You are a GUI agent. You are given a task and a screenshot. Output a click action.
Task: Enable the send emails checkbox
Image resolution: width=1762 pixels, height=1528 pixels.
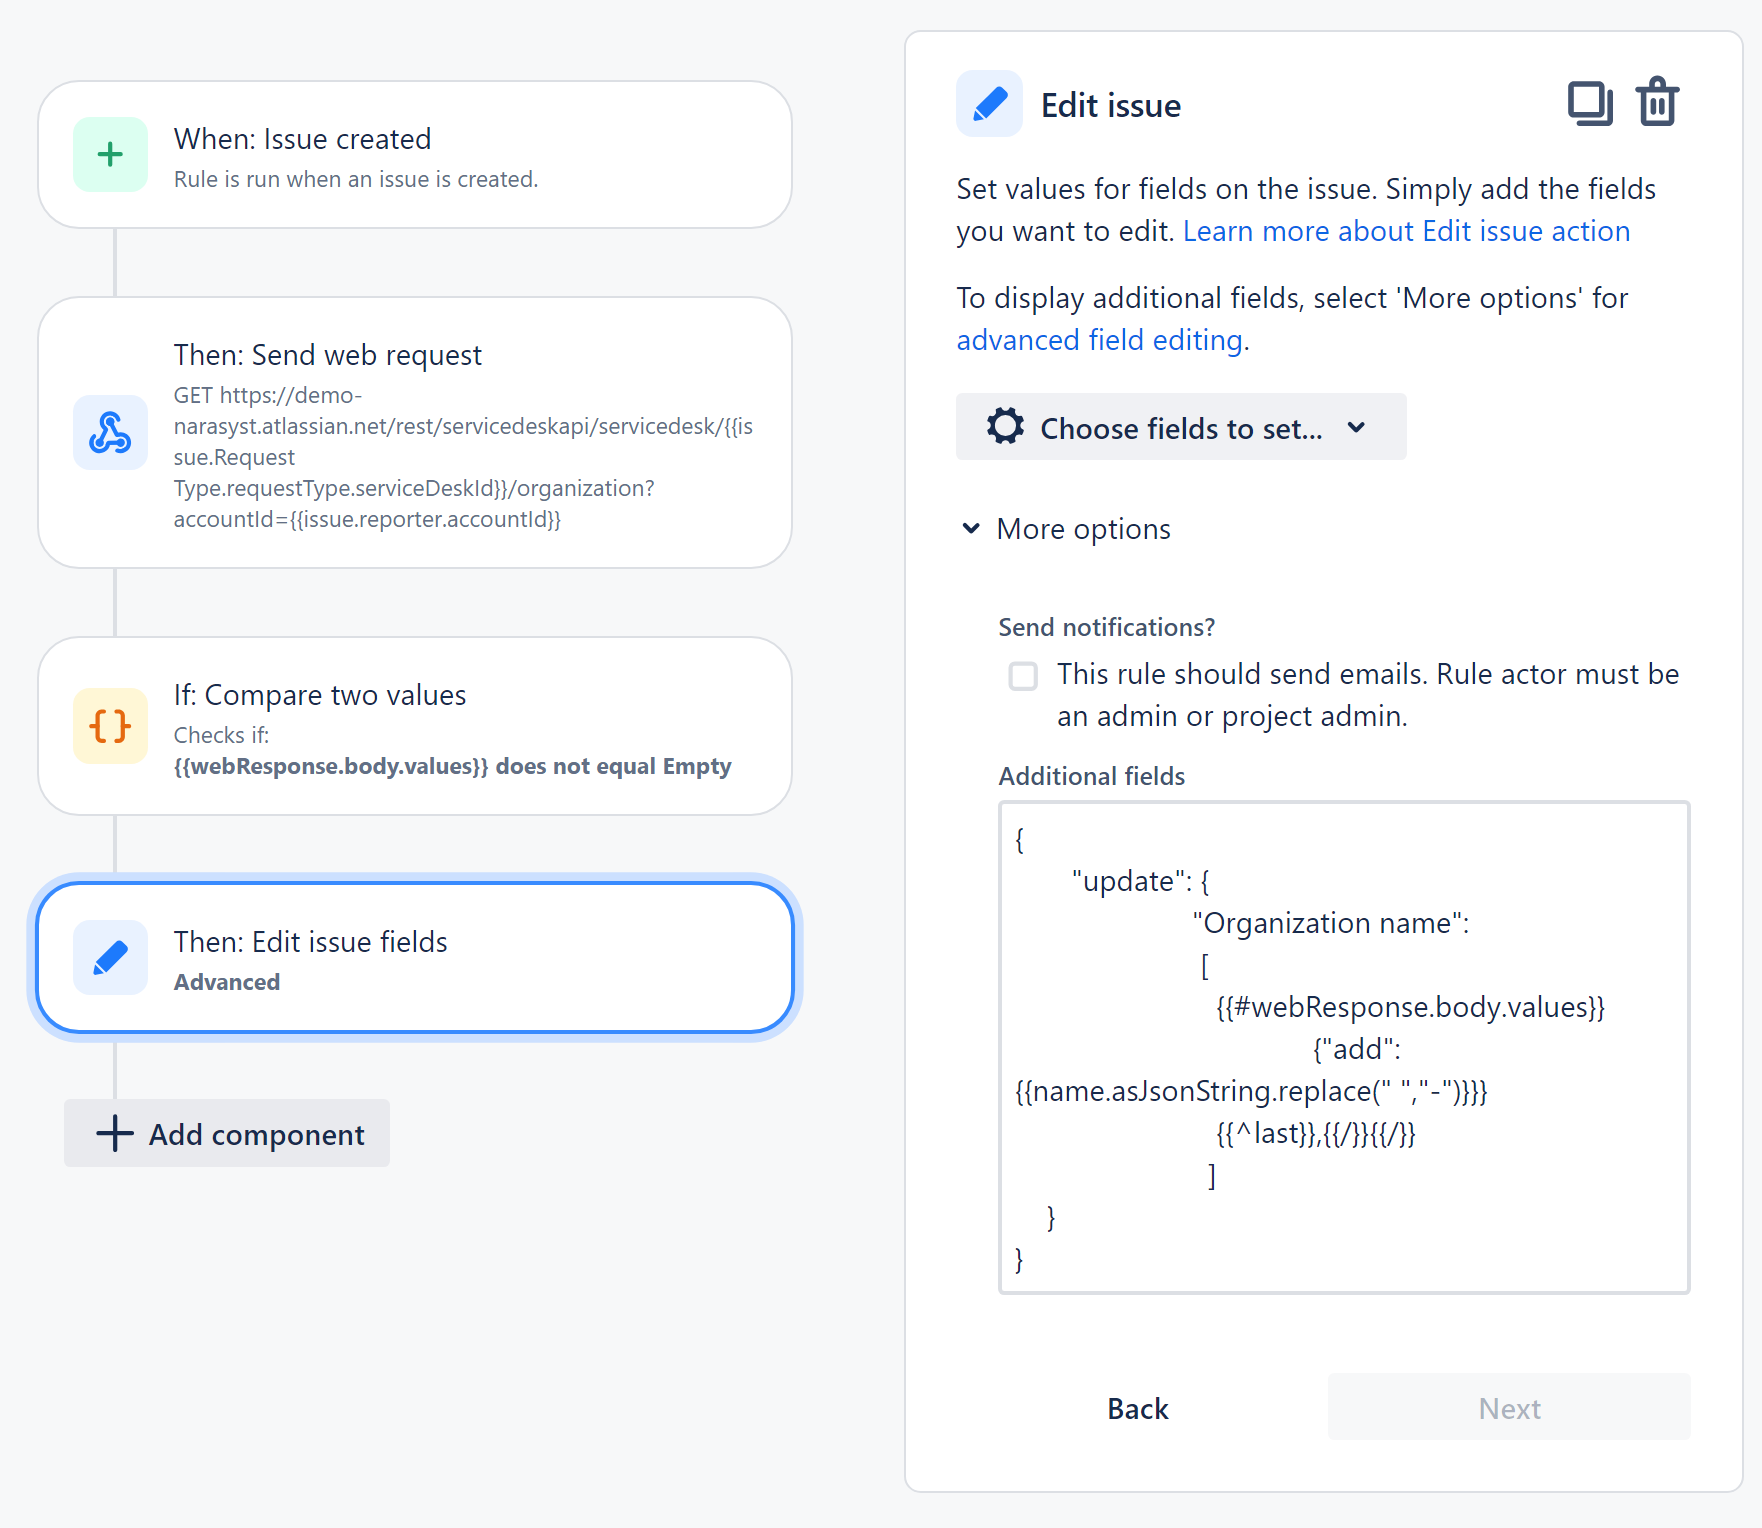[1023, 676]
